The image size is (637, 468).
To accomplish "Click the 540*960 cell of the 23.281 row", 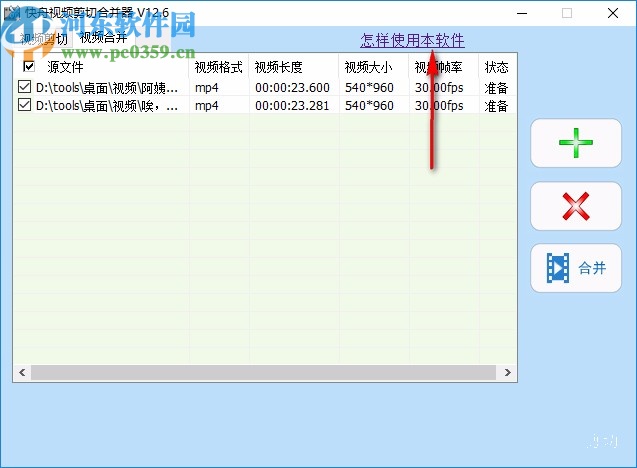I will (x=369, y=106).
